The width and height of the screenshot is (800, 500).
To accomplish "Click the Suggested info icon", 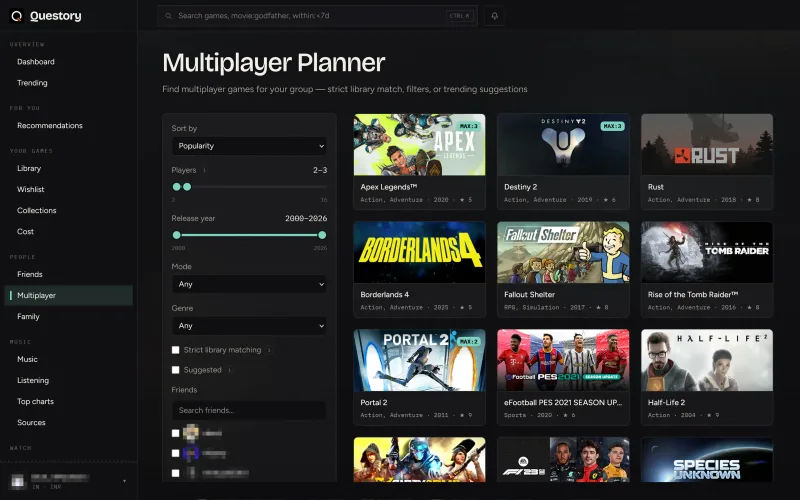I will (x=230, y=370).
